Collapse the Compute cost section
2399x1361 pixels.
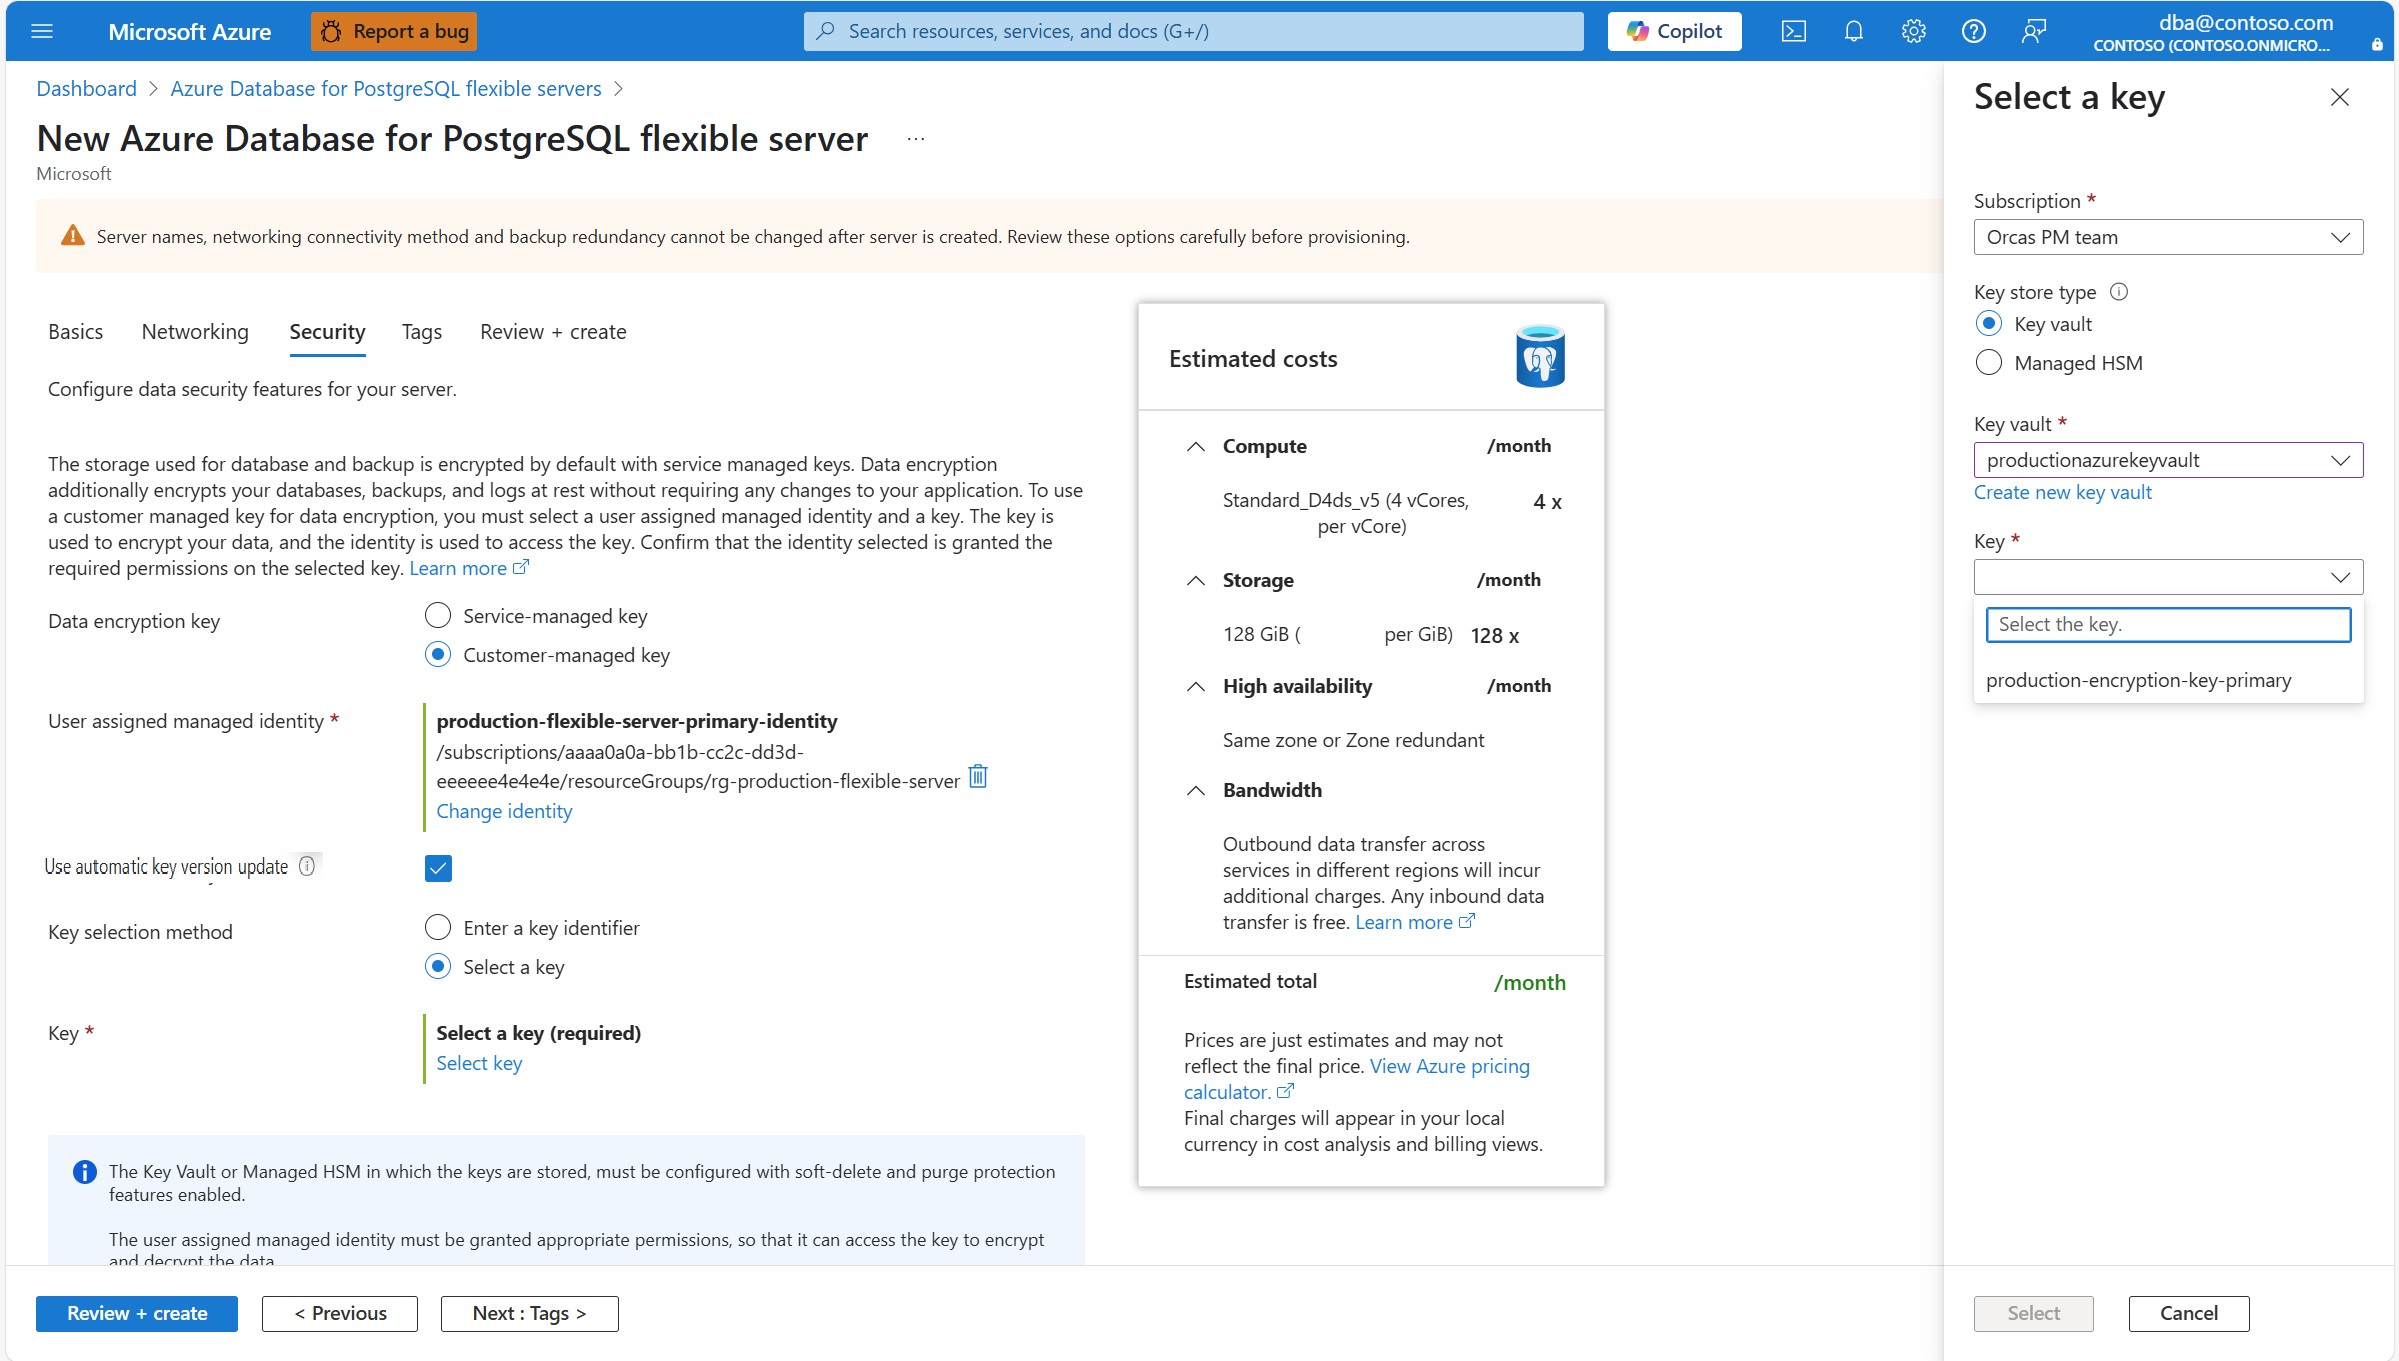(1196, 447)
